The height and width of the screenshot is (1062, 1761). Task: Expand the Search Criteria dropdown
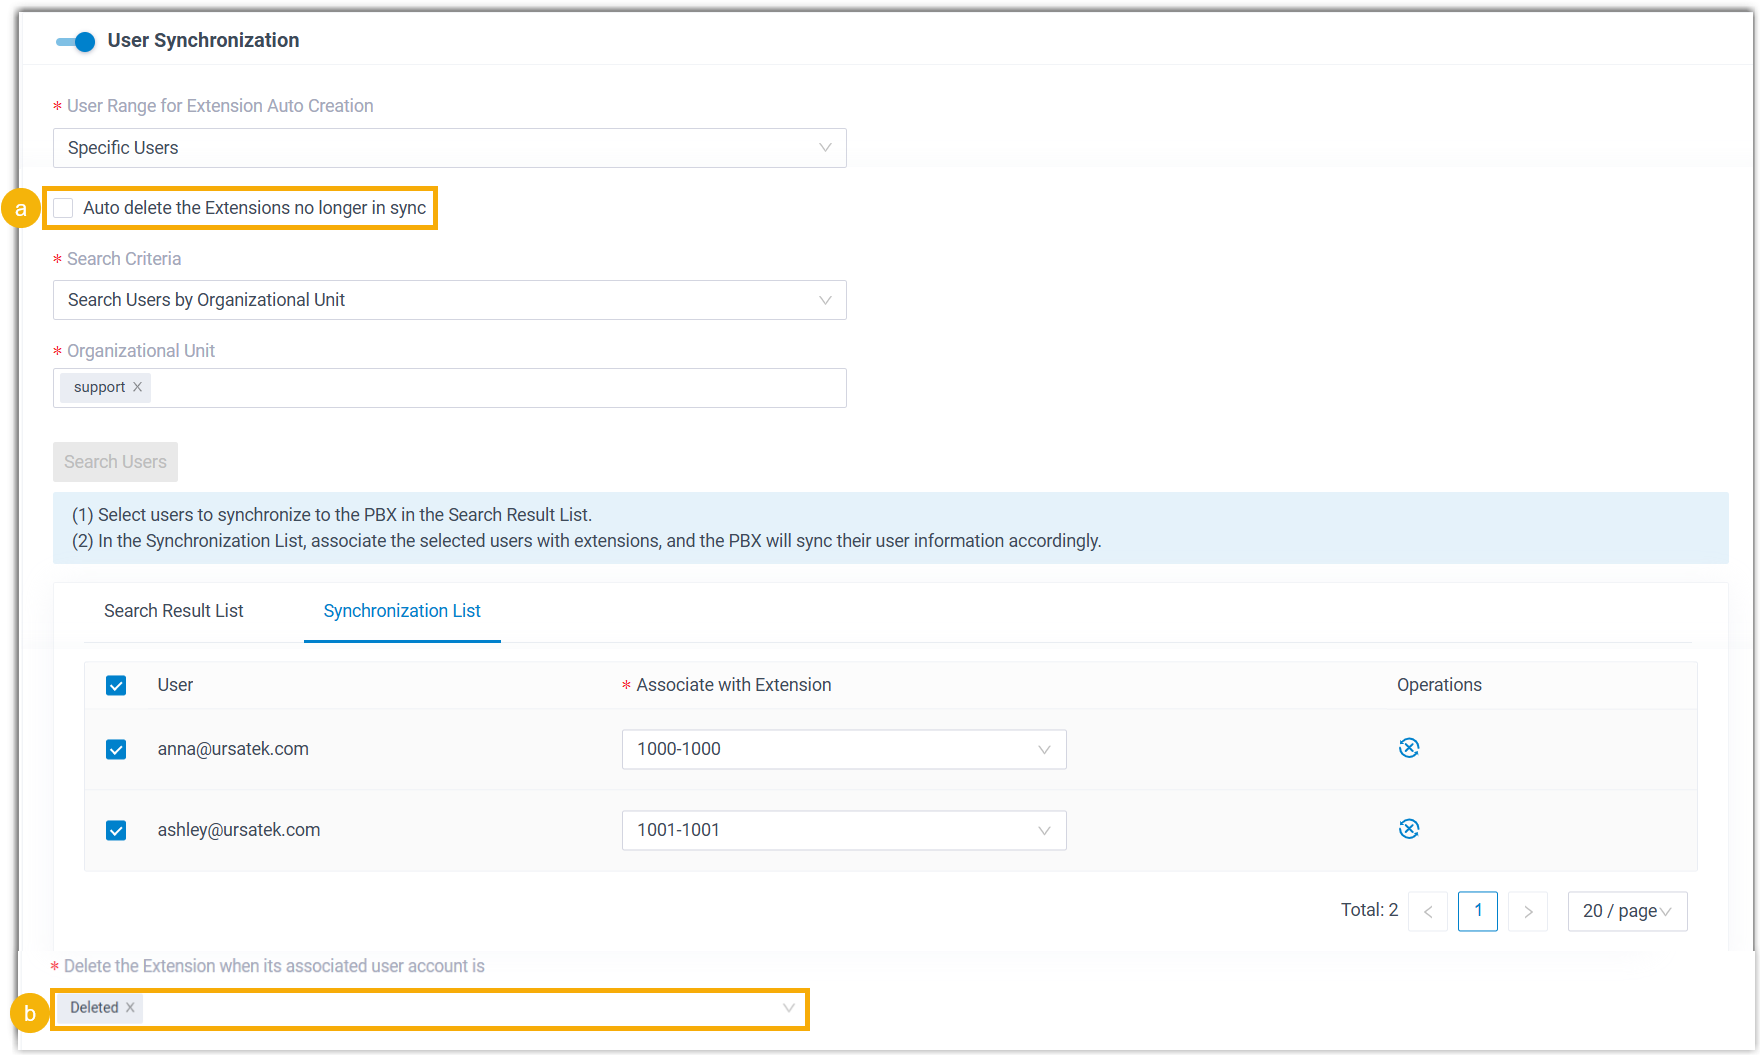pyautogui.click(x=449, y=300)
